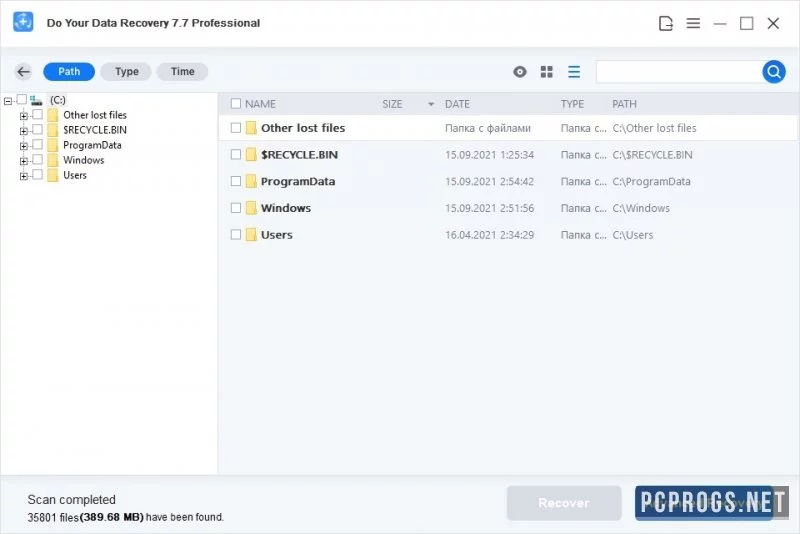Sort by SIZE column header

click(x=392, y=104)
